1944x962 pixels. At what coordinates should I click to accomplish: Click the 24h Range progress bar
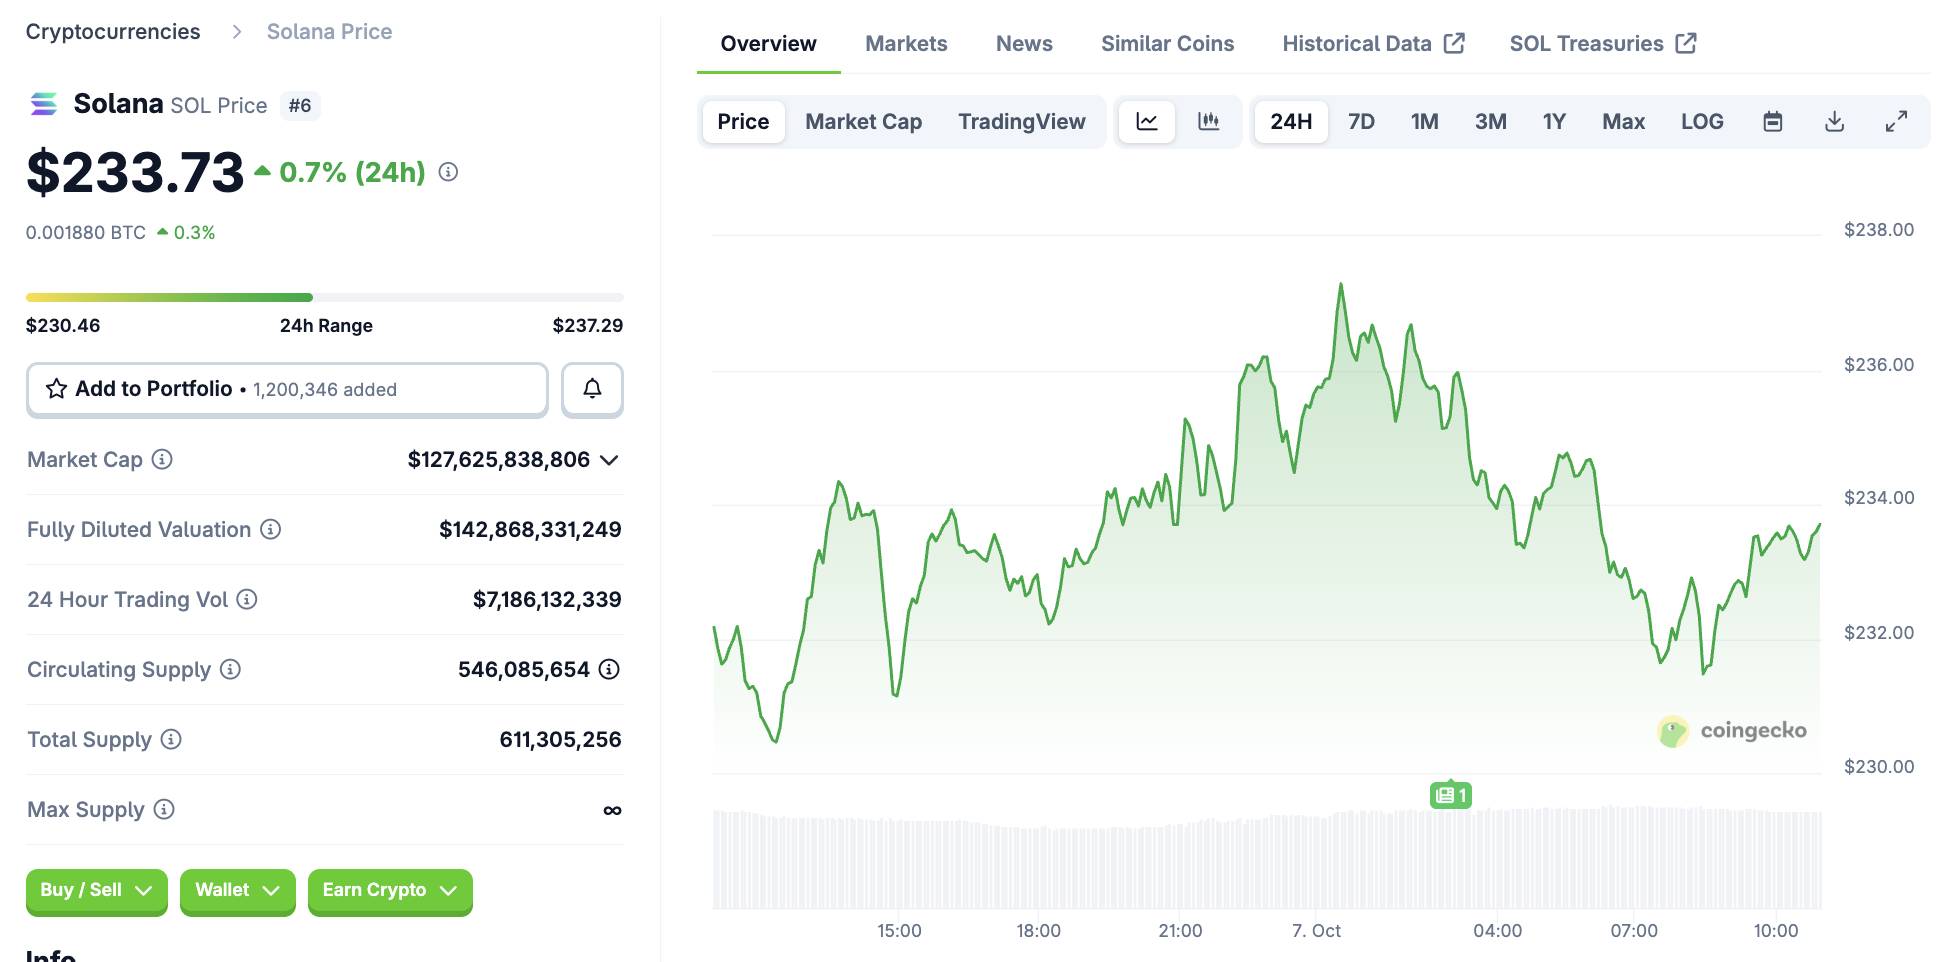coord(324,297)
